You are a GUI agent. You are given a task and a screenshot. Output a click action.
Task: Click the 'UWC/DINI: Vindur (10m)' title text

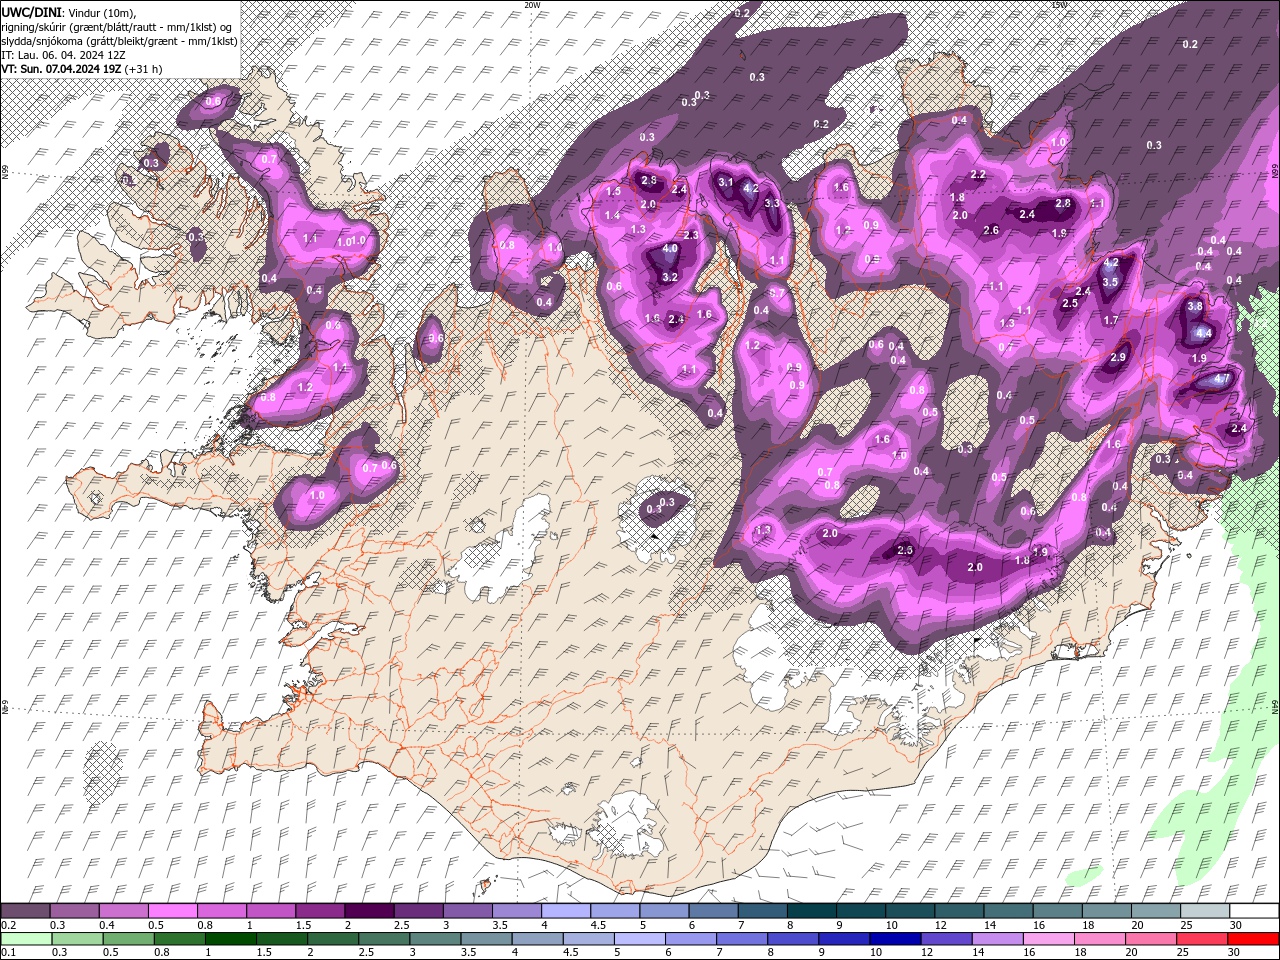68,12
